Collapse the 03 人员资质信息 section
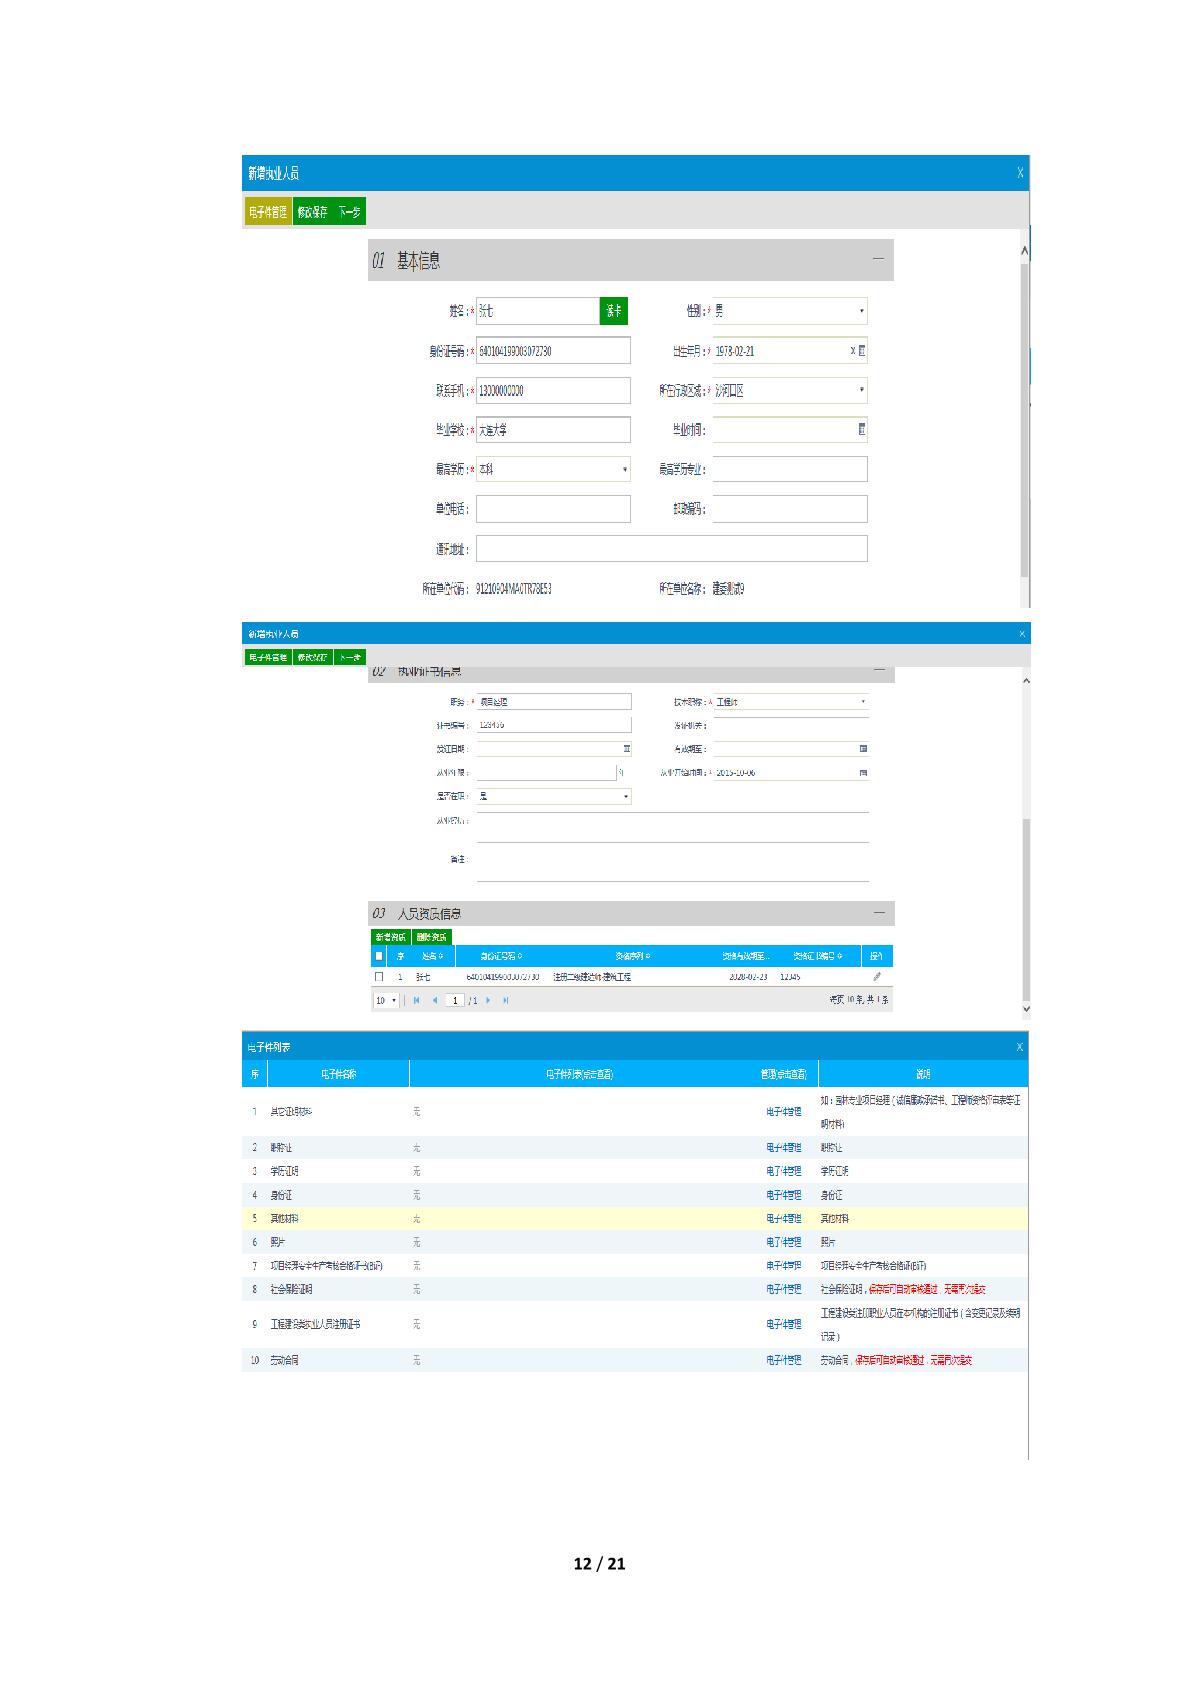This screenshot has height=1696, width=1199. point(879,913)
